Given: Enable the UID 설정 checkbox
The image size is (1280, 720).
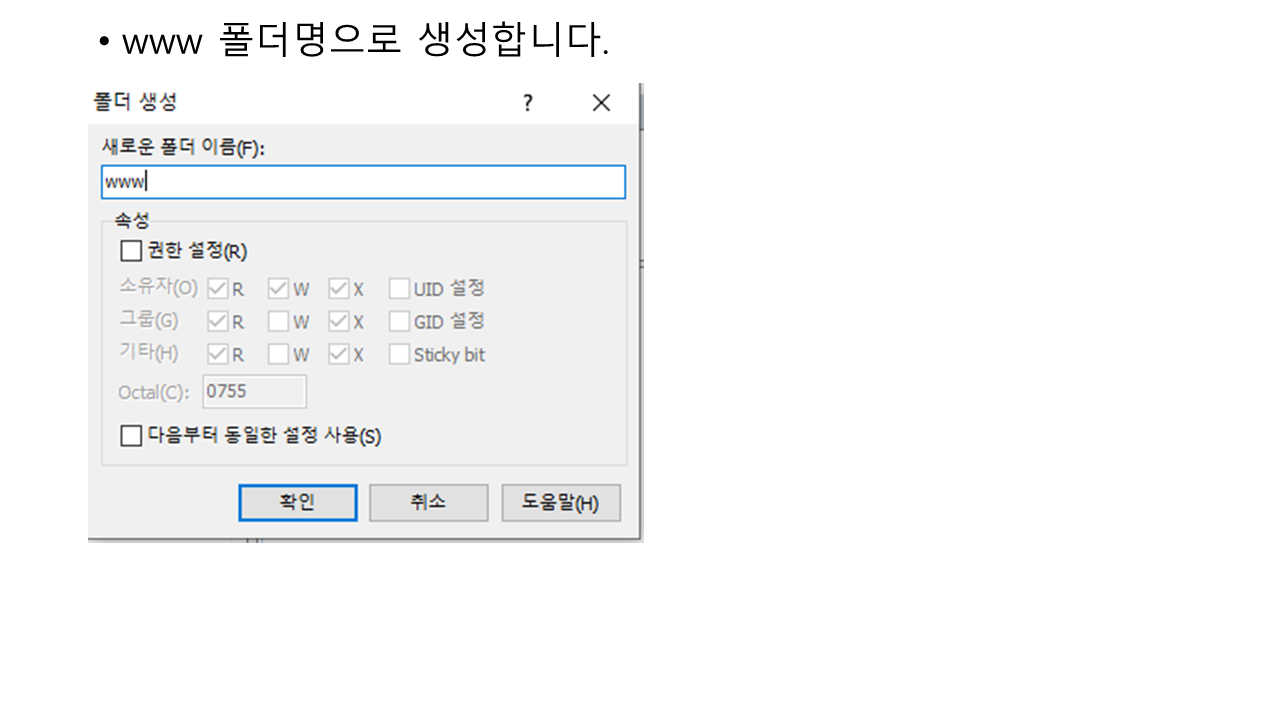Looking at the screenshot, I should click(x=399, y=289).
